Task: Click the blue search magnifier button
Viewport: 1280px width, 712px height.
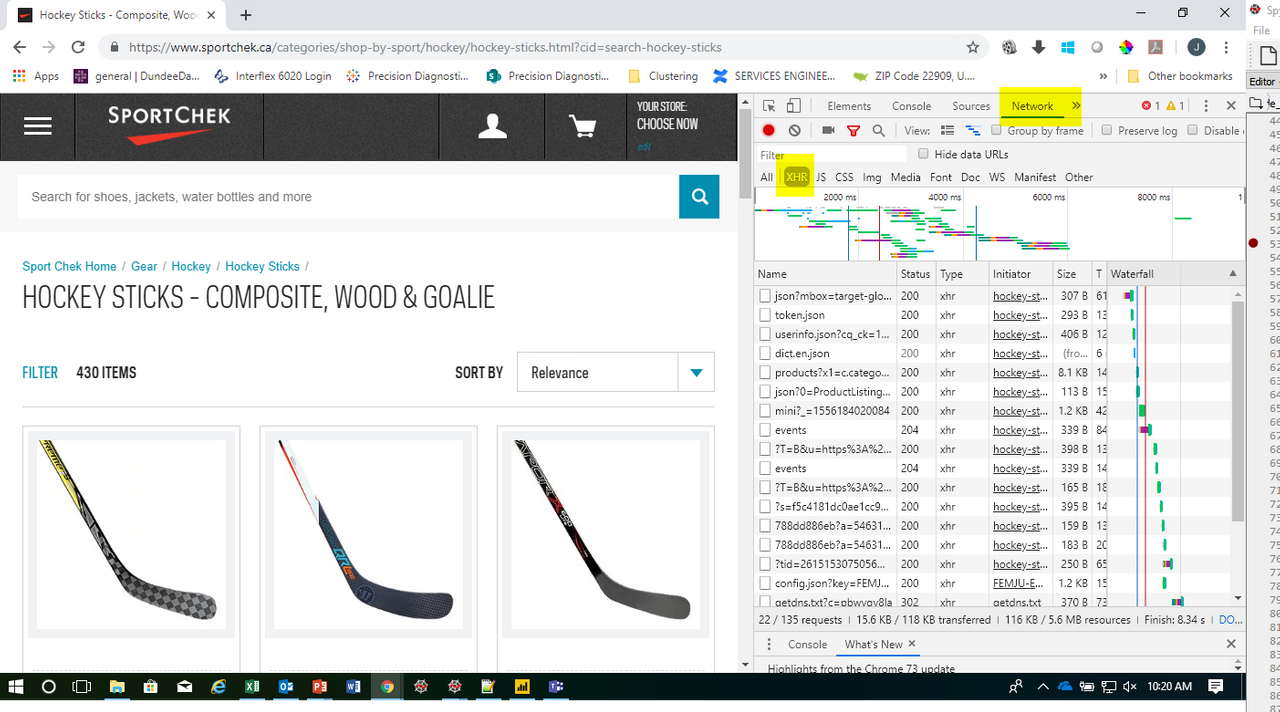Action: point(699,196)
